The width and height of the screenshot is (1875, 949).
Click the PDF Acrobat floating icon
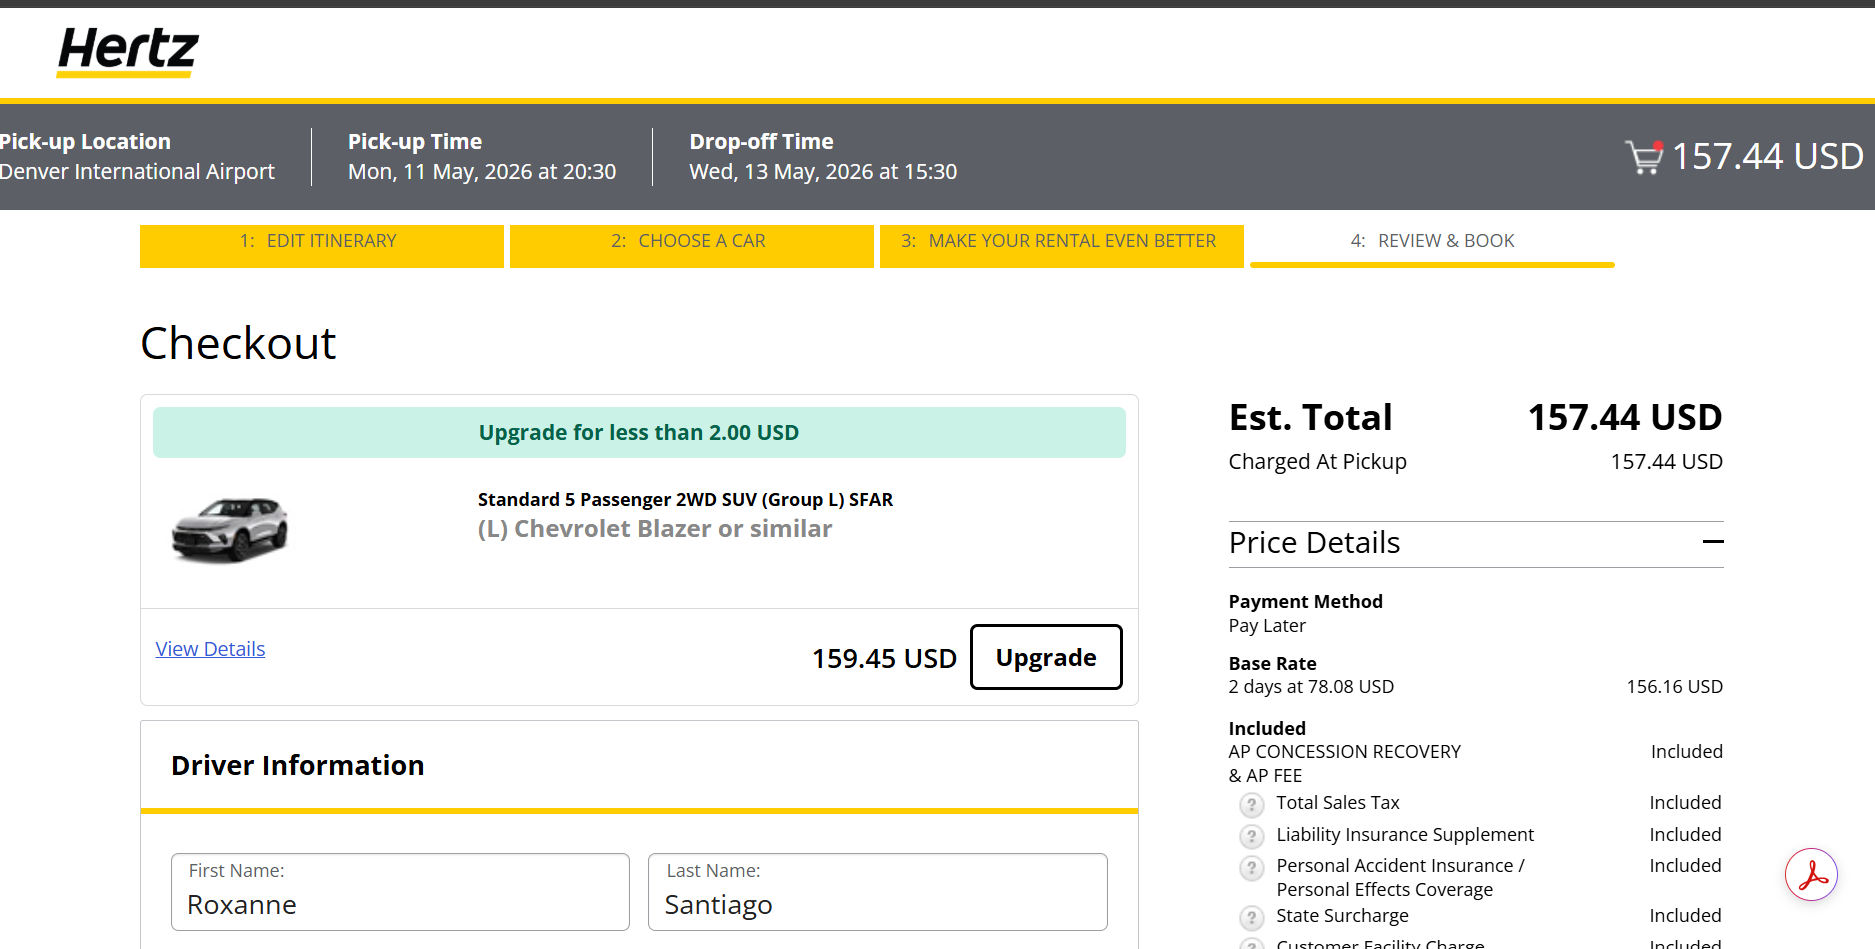[x=1812, y=875]
